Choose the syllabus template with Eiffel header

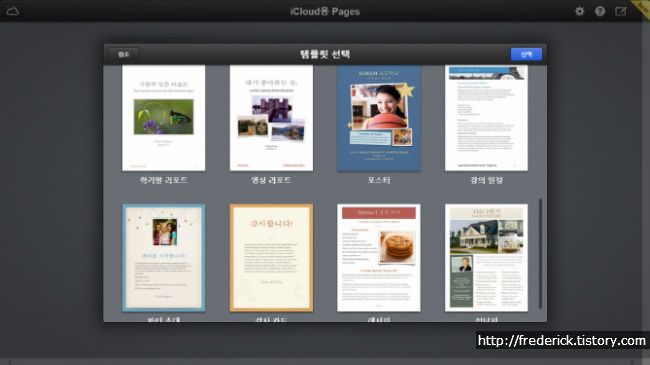pos(486,118)
